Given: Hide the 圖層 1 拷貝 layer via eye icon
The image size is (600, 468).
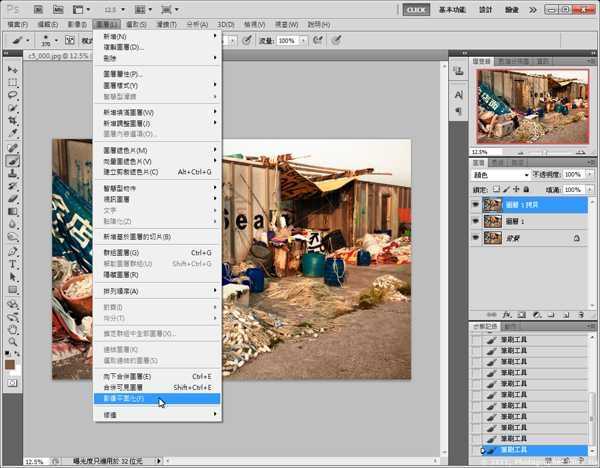Looking at the screenshot, I should 475,204.
